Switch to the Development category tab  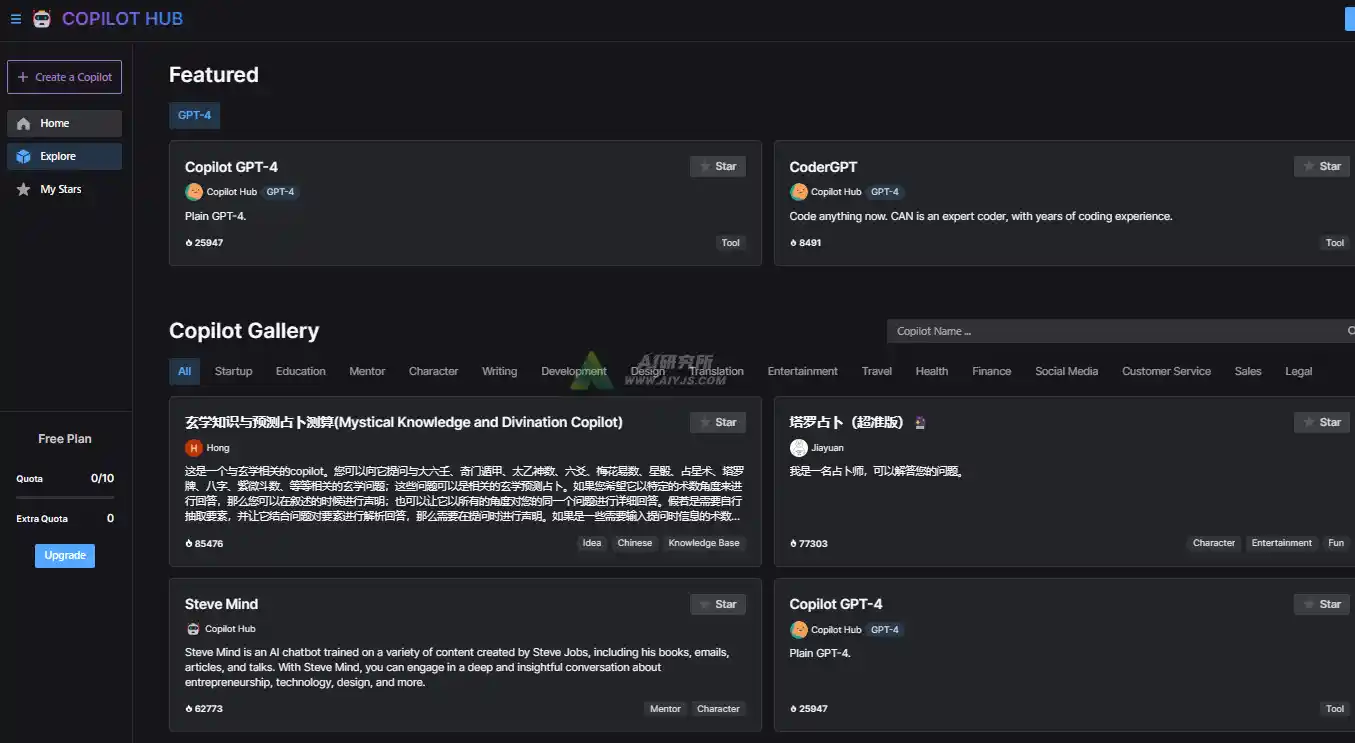573,371
